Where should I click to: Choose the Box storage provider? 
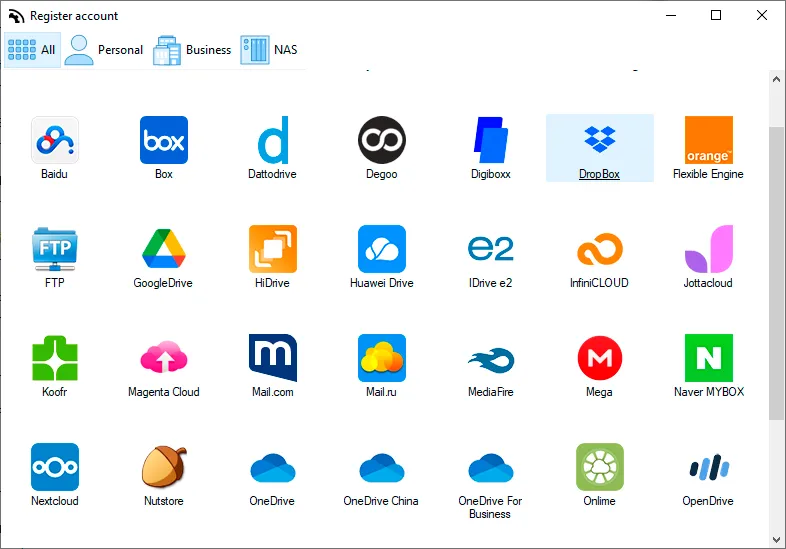coord(164,140)
